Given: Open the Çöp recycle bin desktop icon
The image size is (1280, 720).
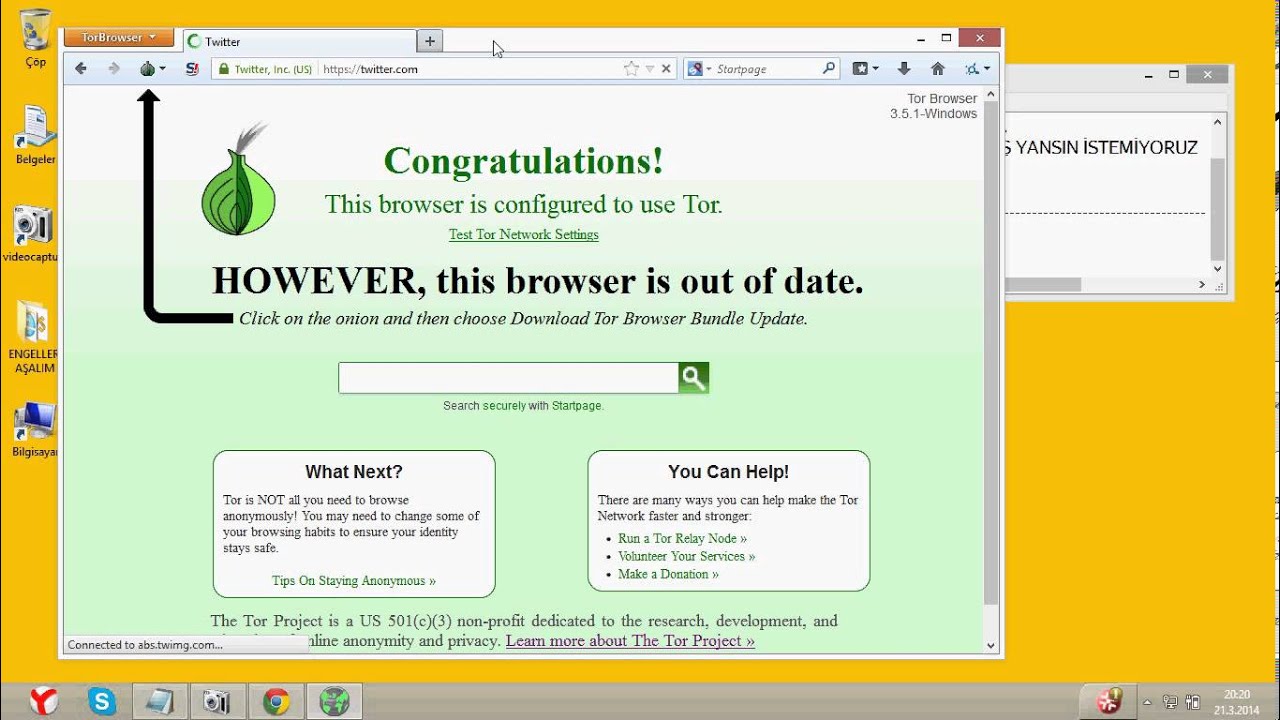Looking at the screenshot, I should (36, 38).
